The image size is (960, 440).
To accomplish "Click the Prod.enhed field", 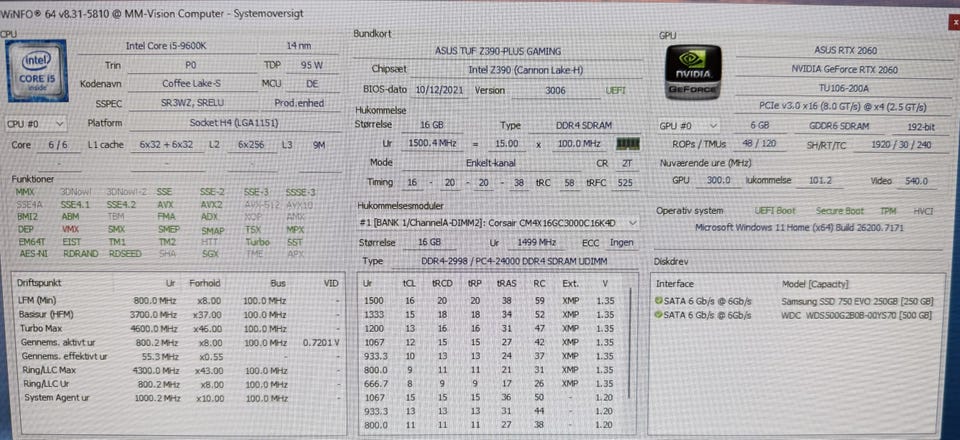I will pos(299,103).
